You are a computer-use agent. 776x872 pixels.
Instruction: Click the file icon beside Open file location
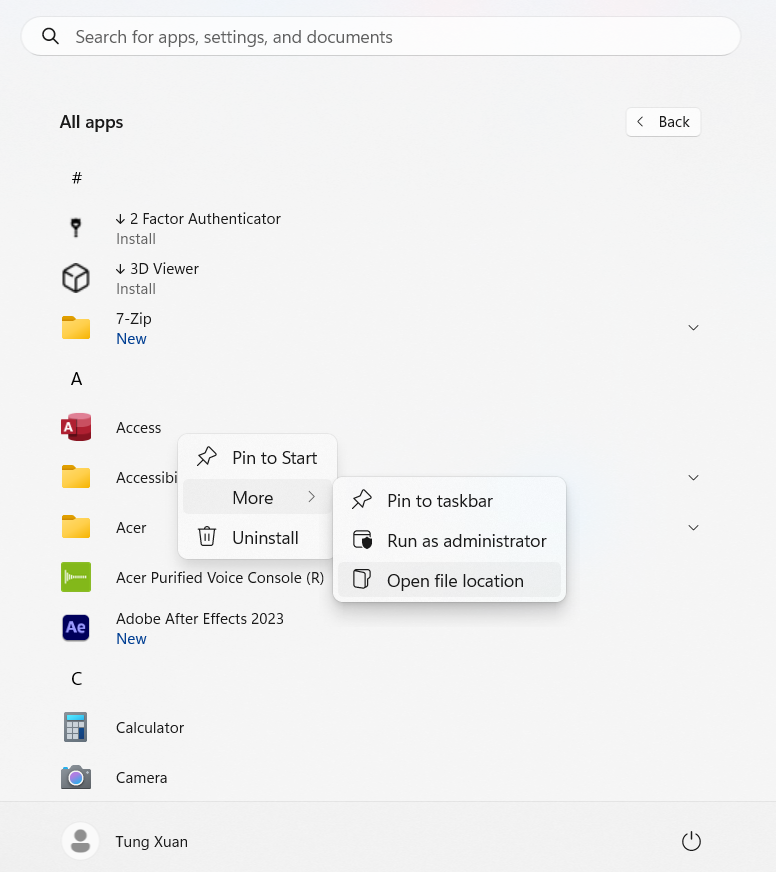tap(362, 579)
